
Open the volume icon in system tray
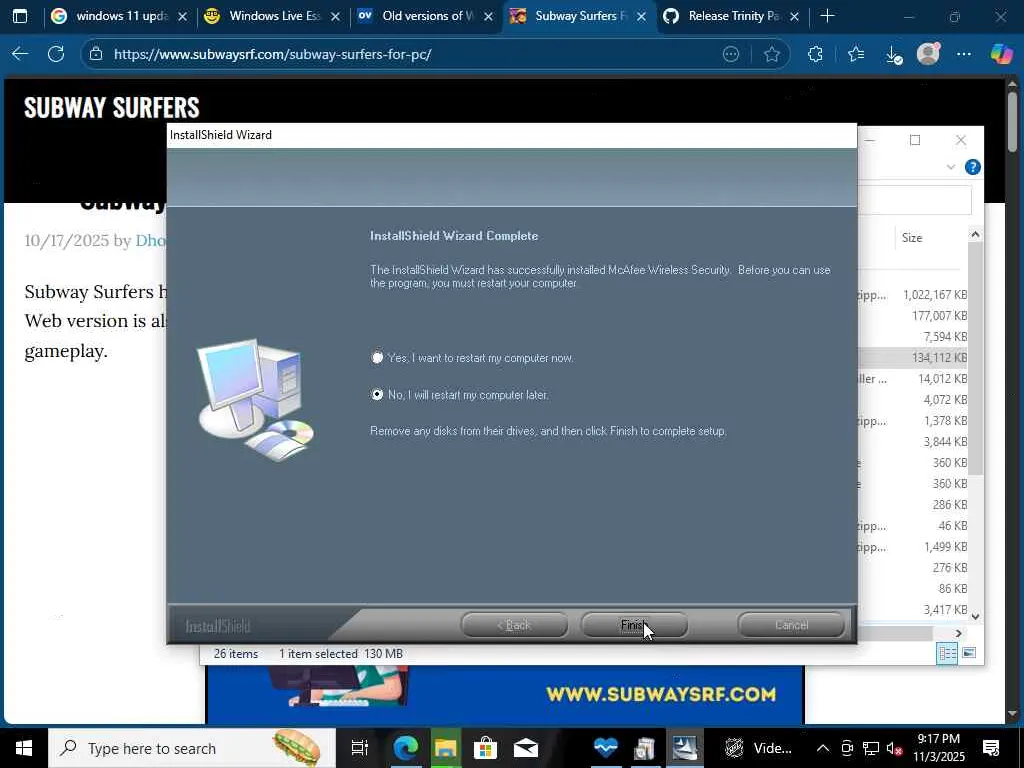click(x=894, y=748)
